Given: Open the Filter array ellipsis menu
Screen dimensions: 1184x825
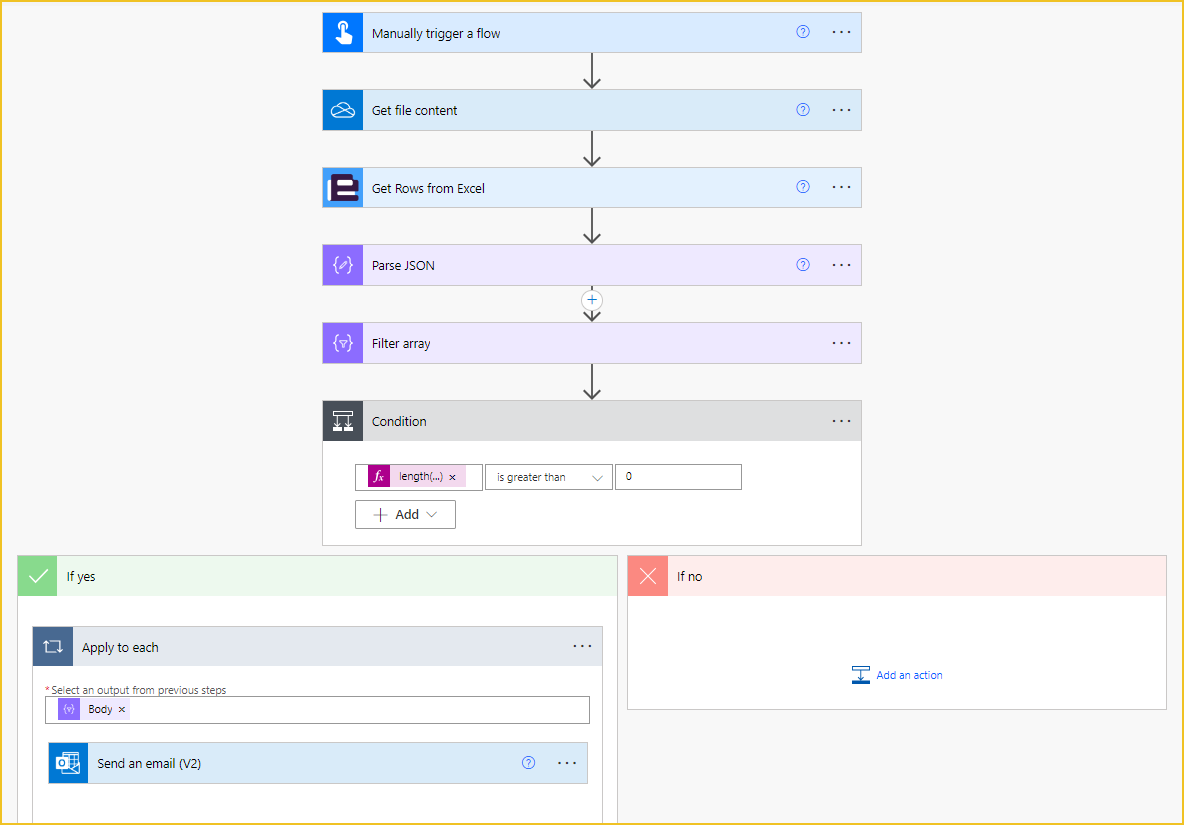Looking at the screenshot, I should [841, 343].
